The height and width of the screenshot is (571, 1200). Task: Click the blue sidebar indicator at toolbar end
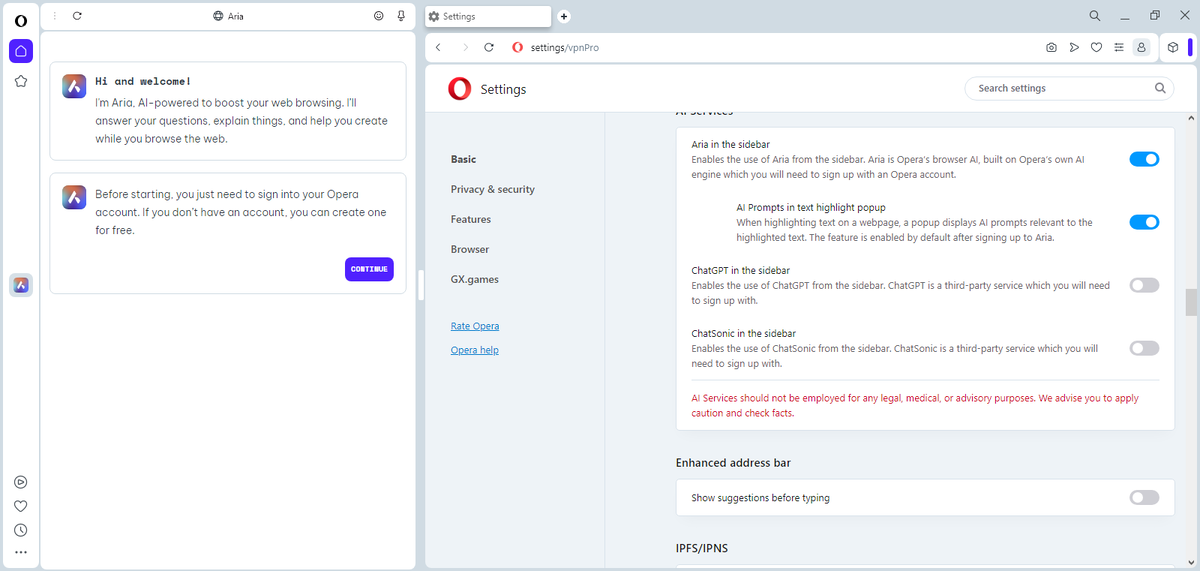1190,47
